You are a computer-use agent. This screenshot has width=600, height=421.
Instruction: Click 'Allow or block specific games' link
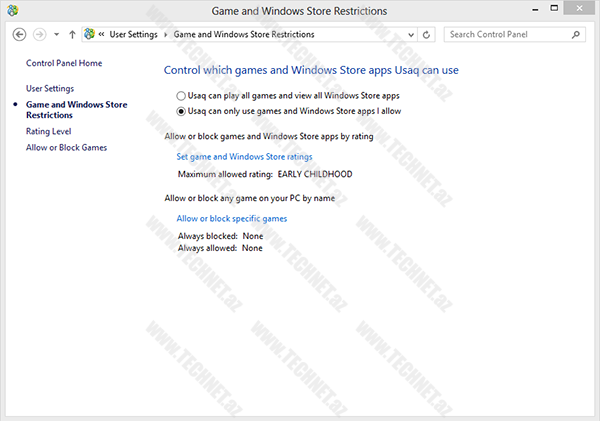tap(231, 218)
